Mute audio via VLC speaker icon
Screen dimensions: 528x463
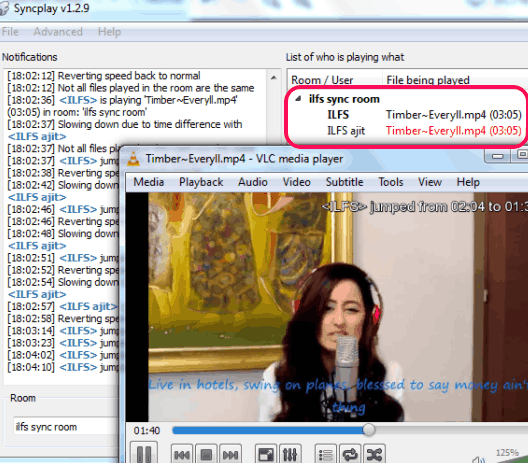(478, 460)
